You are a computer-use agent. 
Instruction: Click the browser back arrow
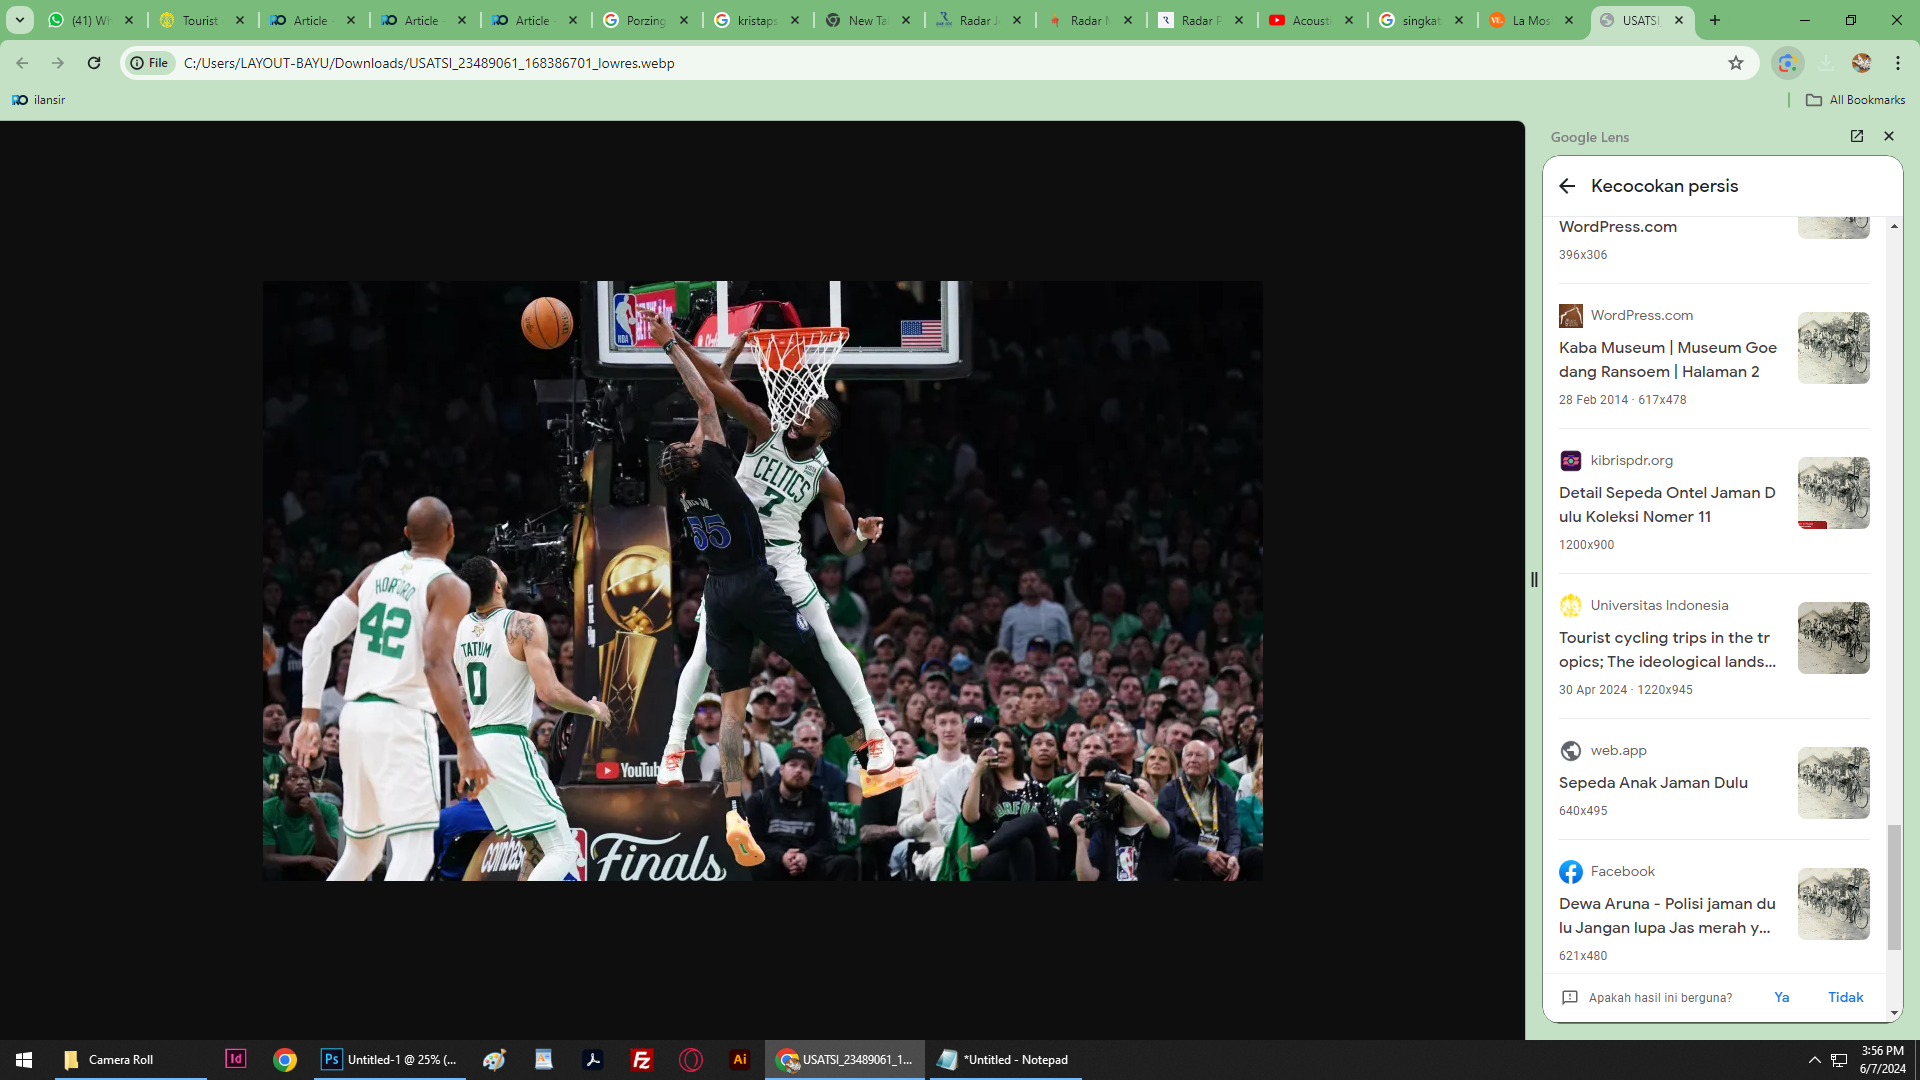[x=22, y=63]
